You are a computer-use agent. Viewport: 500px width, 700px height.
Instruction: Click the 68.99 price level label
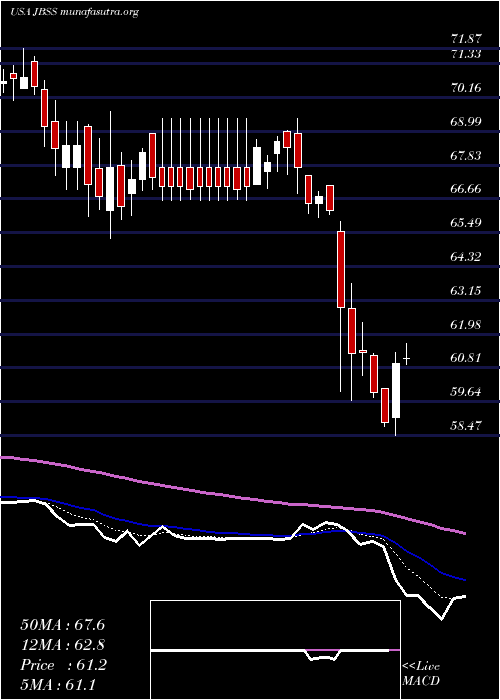[x=466, y=122]
